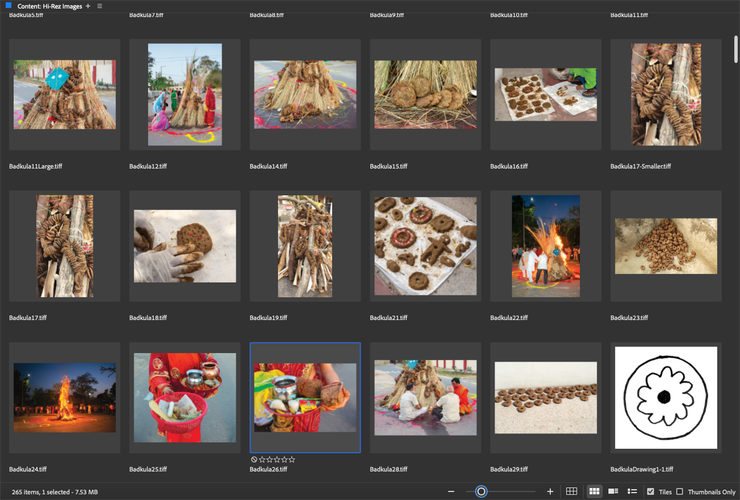Select the Badkula28.tiff thumbnail
The width and height of the screenshot is (740, 500).
coord(426,398)
